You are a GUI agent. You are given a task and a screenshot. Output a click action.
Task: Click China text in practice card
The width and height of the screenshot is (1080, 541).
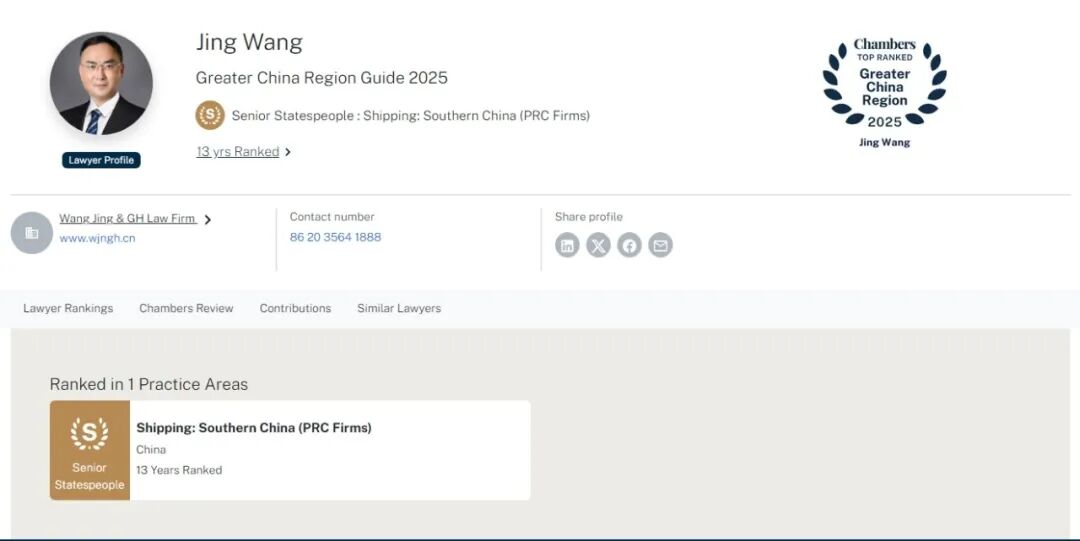pos(151,449)
